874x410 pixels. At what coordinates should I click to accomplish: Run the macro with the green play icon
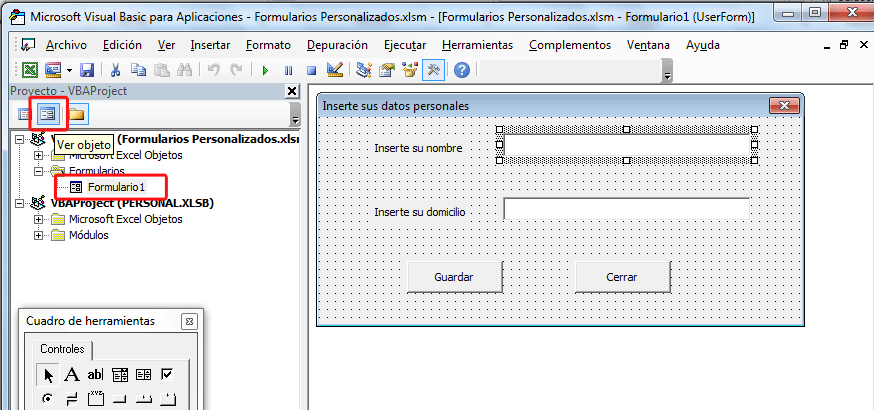point(265,71)
